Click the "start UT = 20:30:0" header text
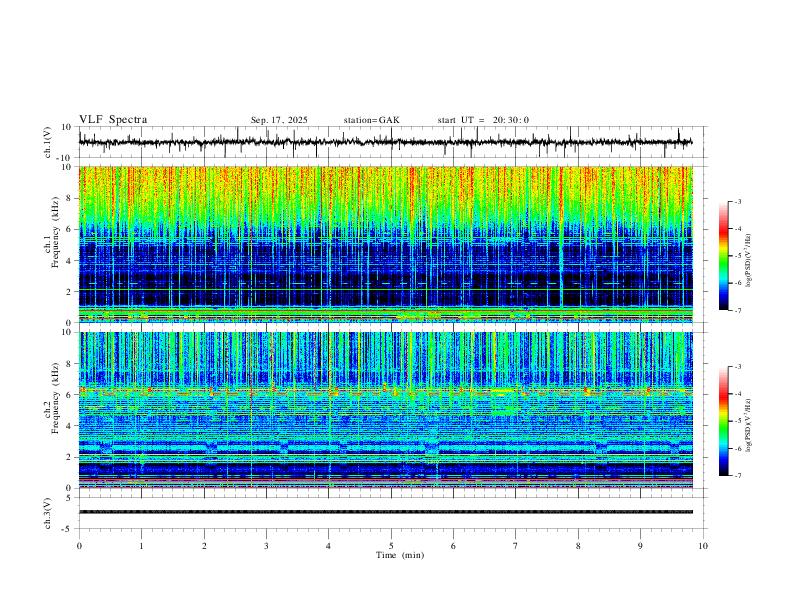This screenshot has width=792, height=612. tap(483, 120)
